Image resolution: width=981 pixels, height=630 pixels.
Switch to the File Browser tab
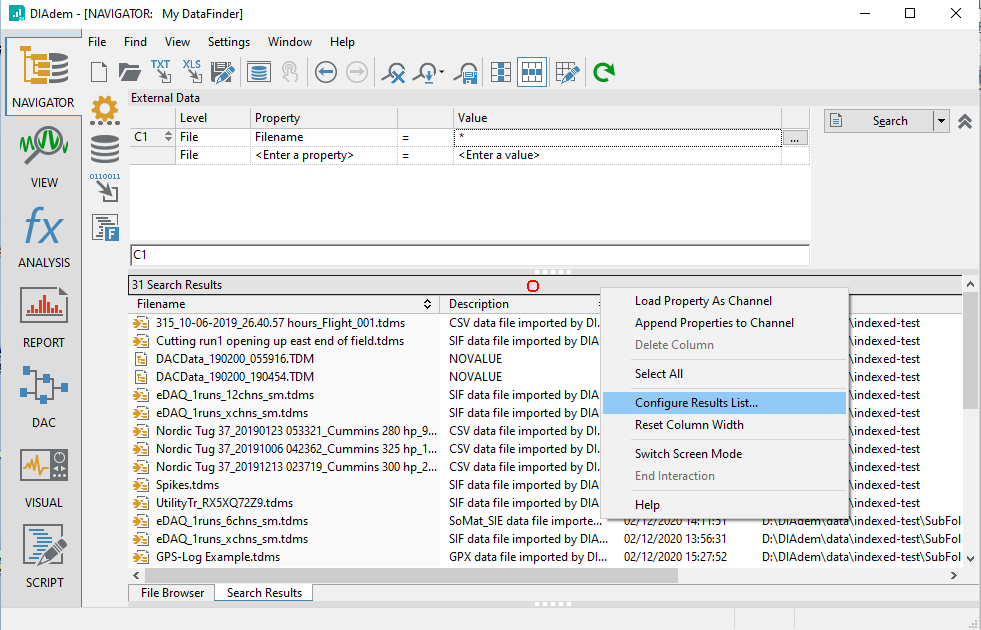point(172,593)
